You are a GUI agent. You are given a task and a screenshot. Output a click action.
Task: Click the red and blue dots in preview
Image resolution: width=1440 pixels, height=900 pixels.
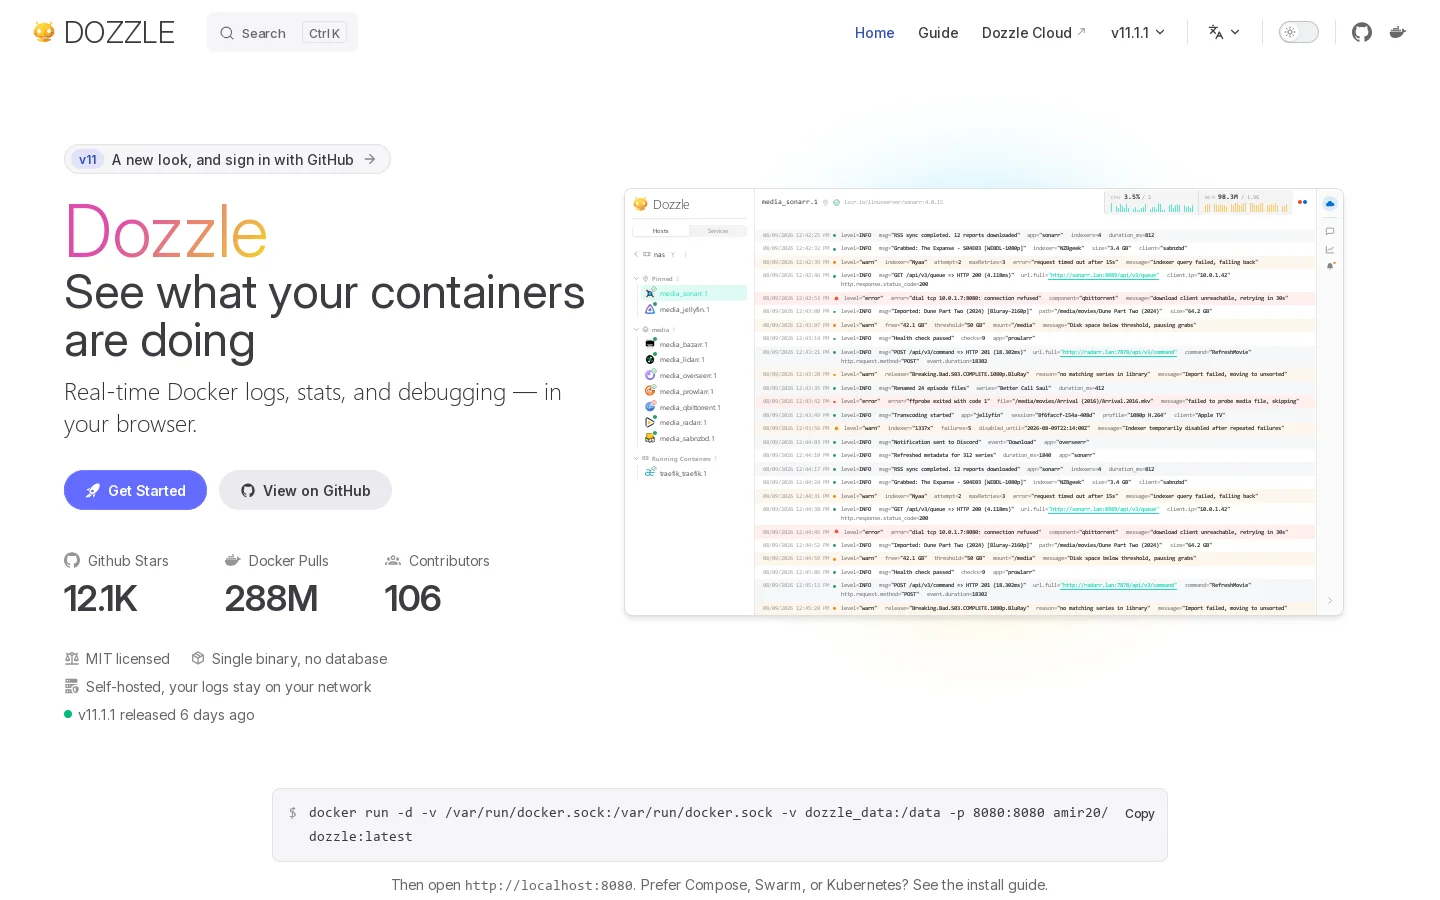[x=1302, y=202]
